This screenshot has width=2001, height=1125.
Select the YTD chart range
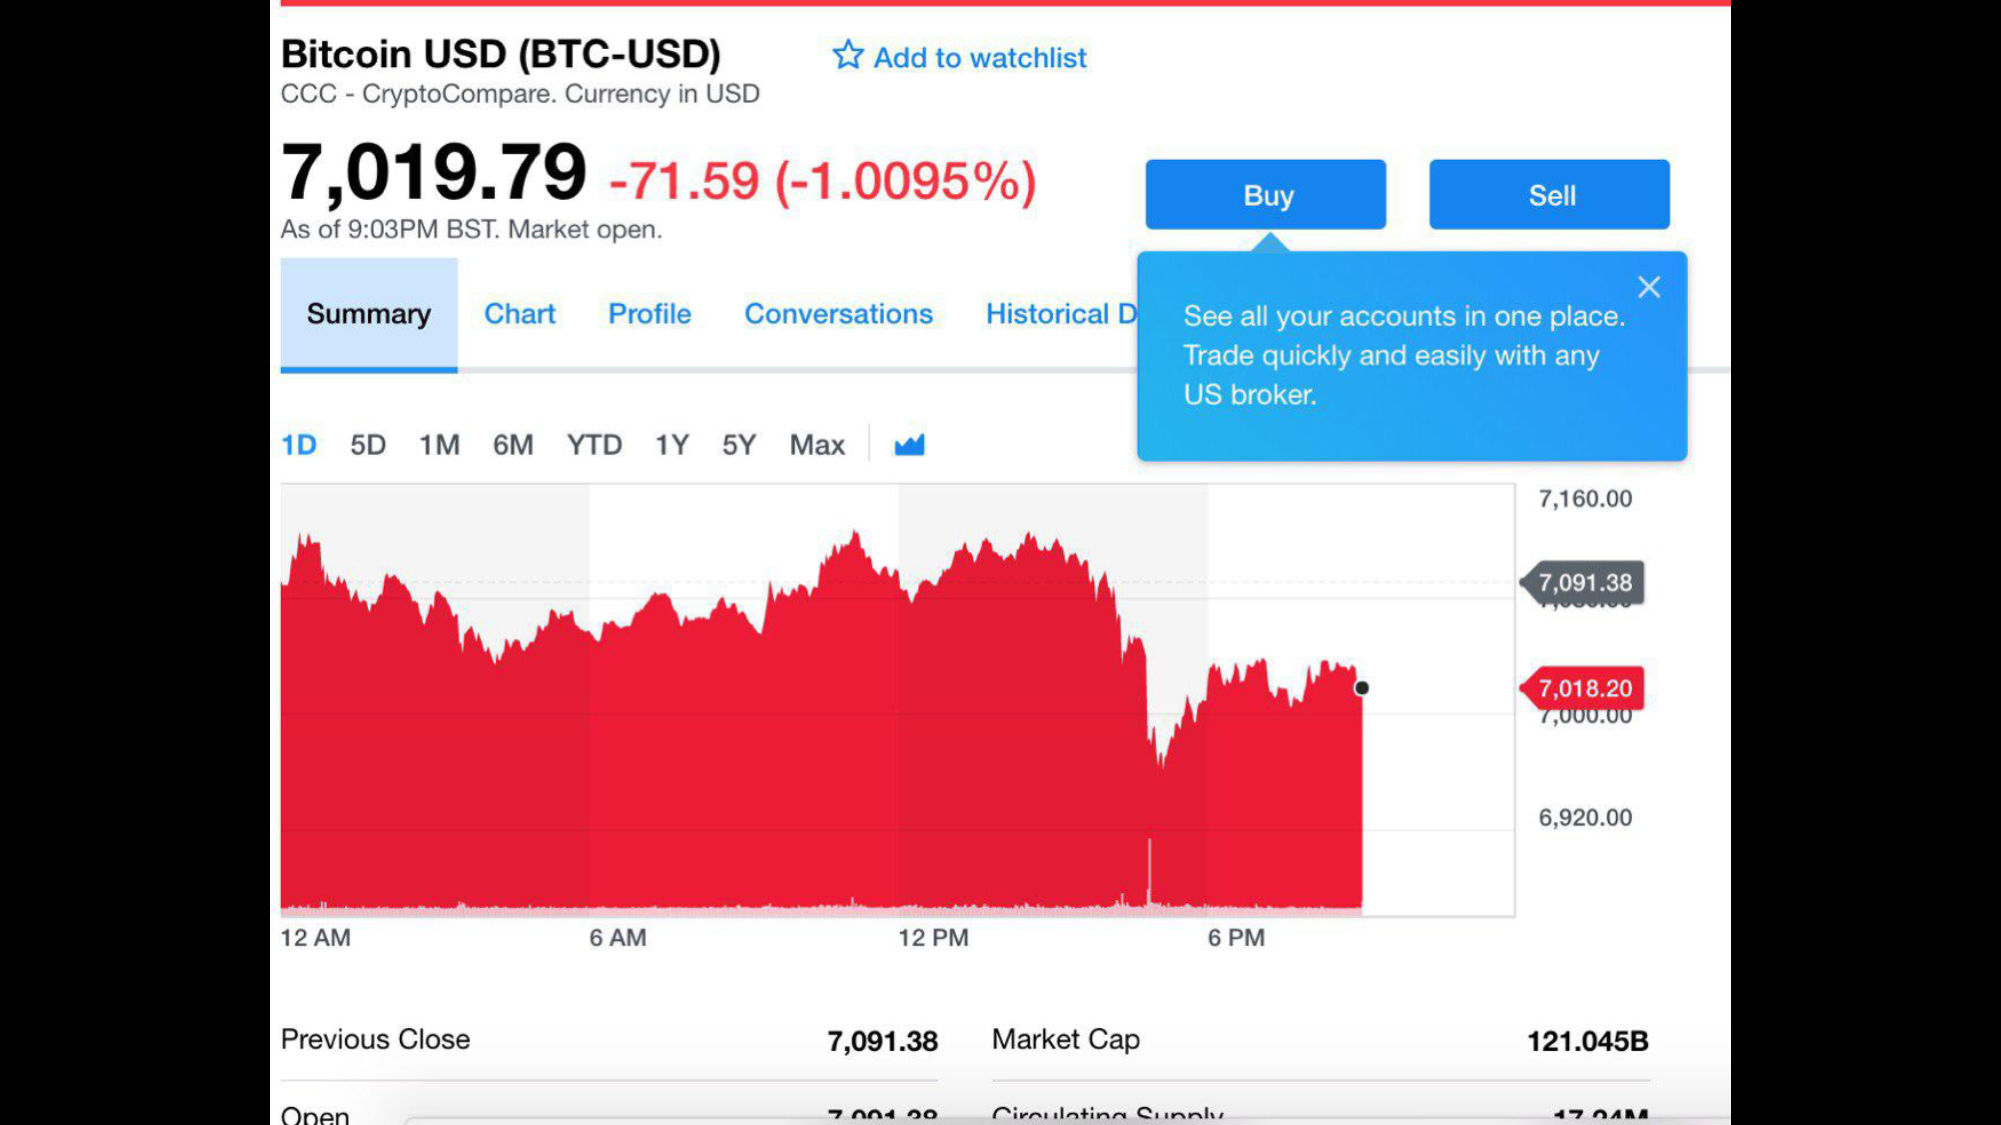click(594, 445)
